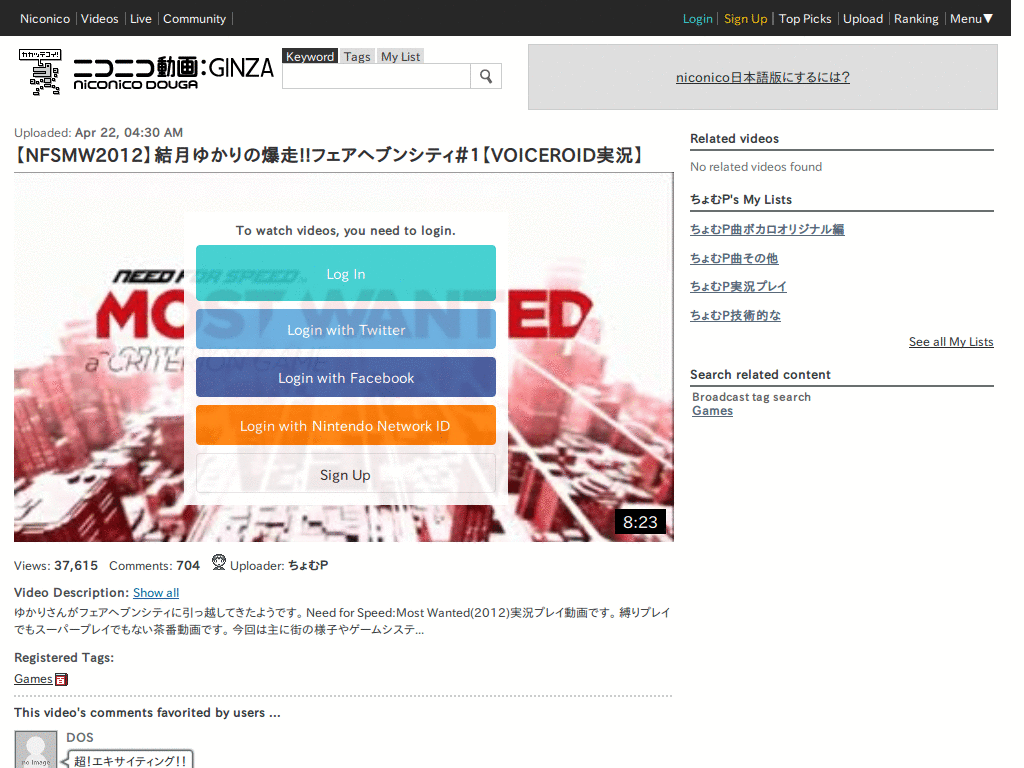Open the Ranking page link
The width and height of the screenshot is (1024, 768).
[916, 19]
